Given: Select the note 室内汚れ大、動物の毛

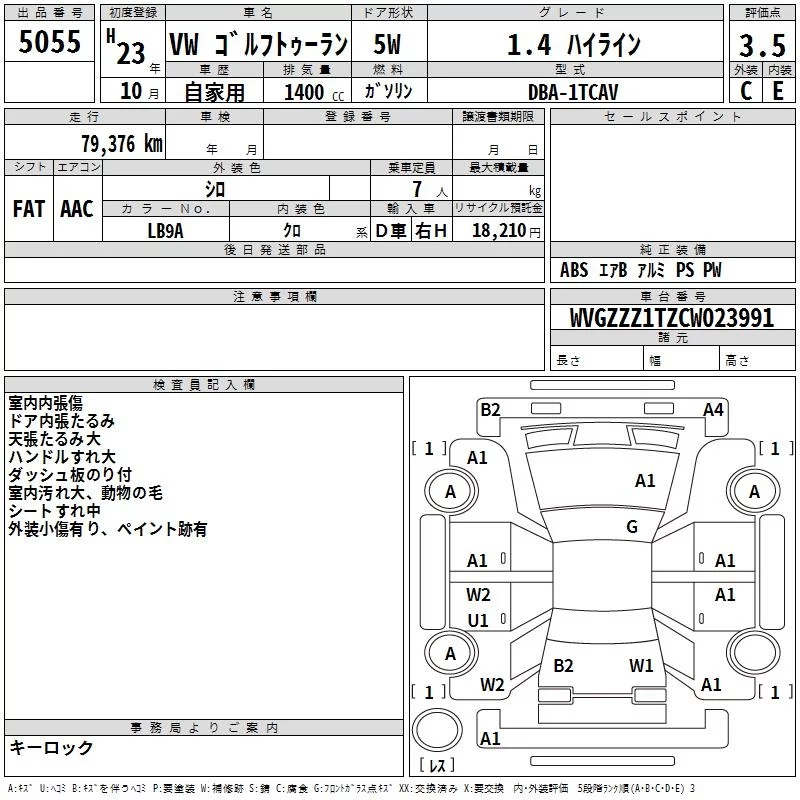Looking at the screenshot, I should pos(86,492).
